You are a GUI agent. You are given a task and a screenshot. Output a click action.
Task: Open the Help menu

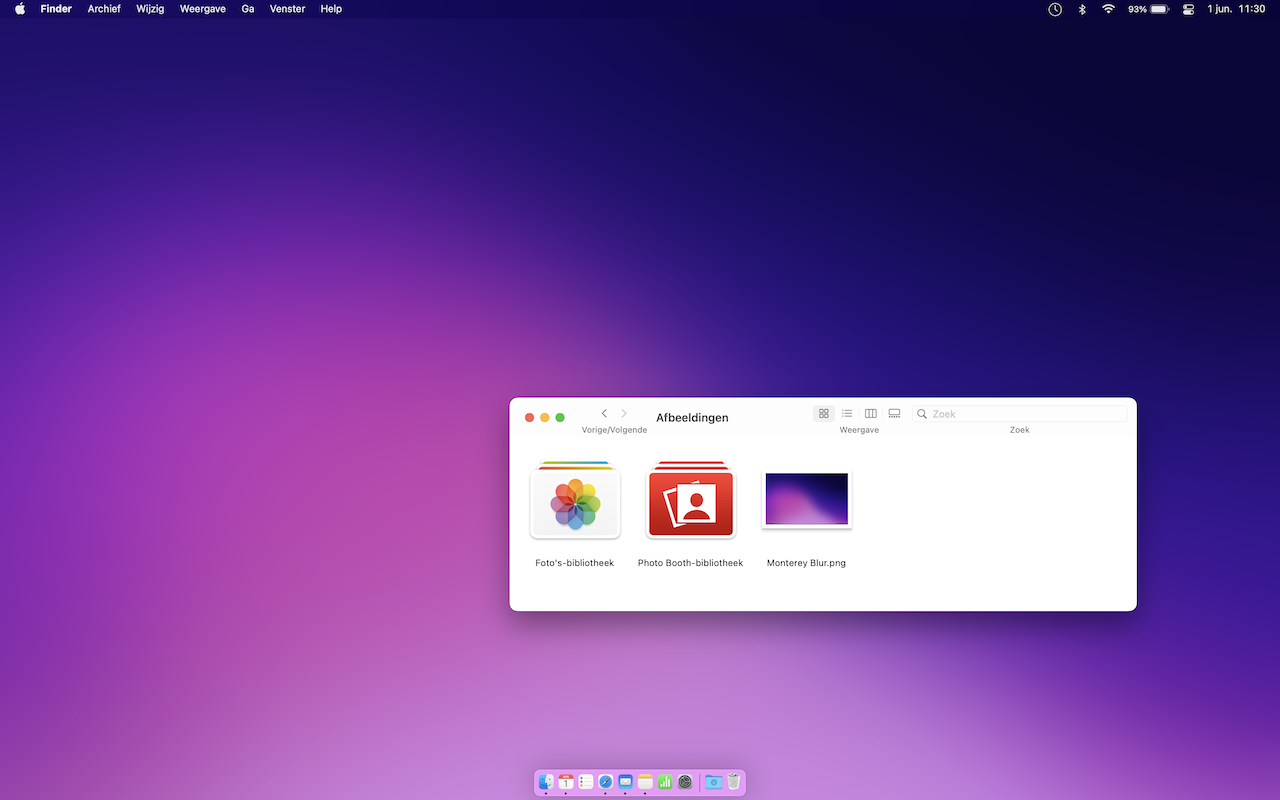click(331, 9)
